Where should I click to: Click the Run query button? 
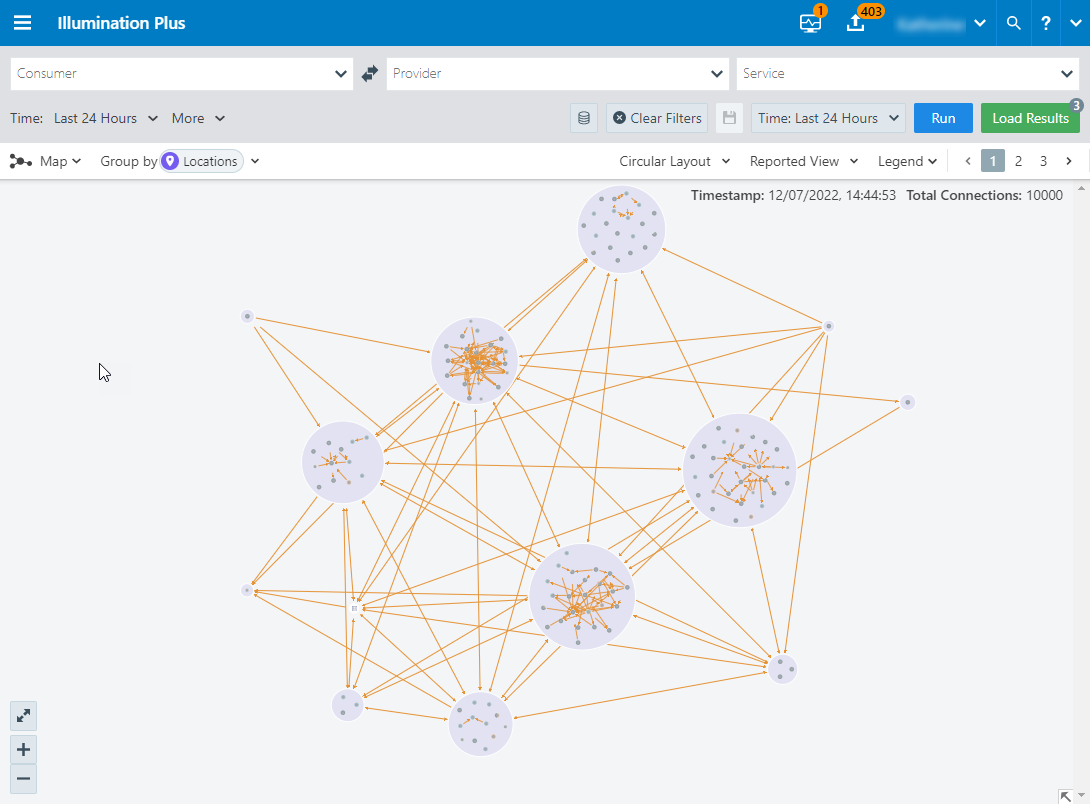coord(942,117)
